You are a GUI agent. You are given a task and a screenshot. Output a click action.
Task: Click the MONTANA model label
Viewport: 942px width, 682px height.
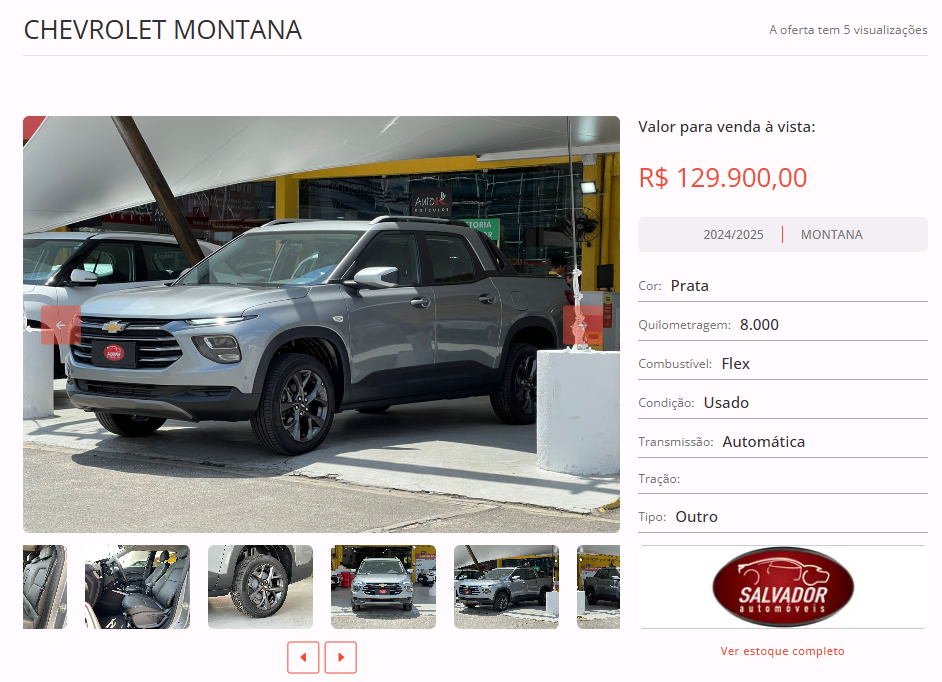(x=831, y=235)
